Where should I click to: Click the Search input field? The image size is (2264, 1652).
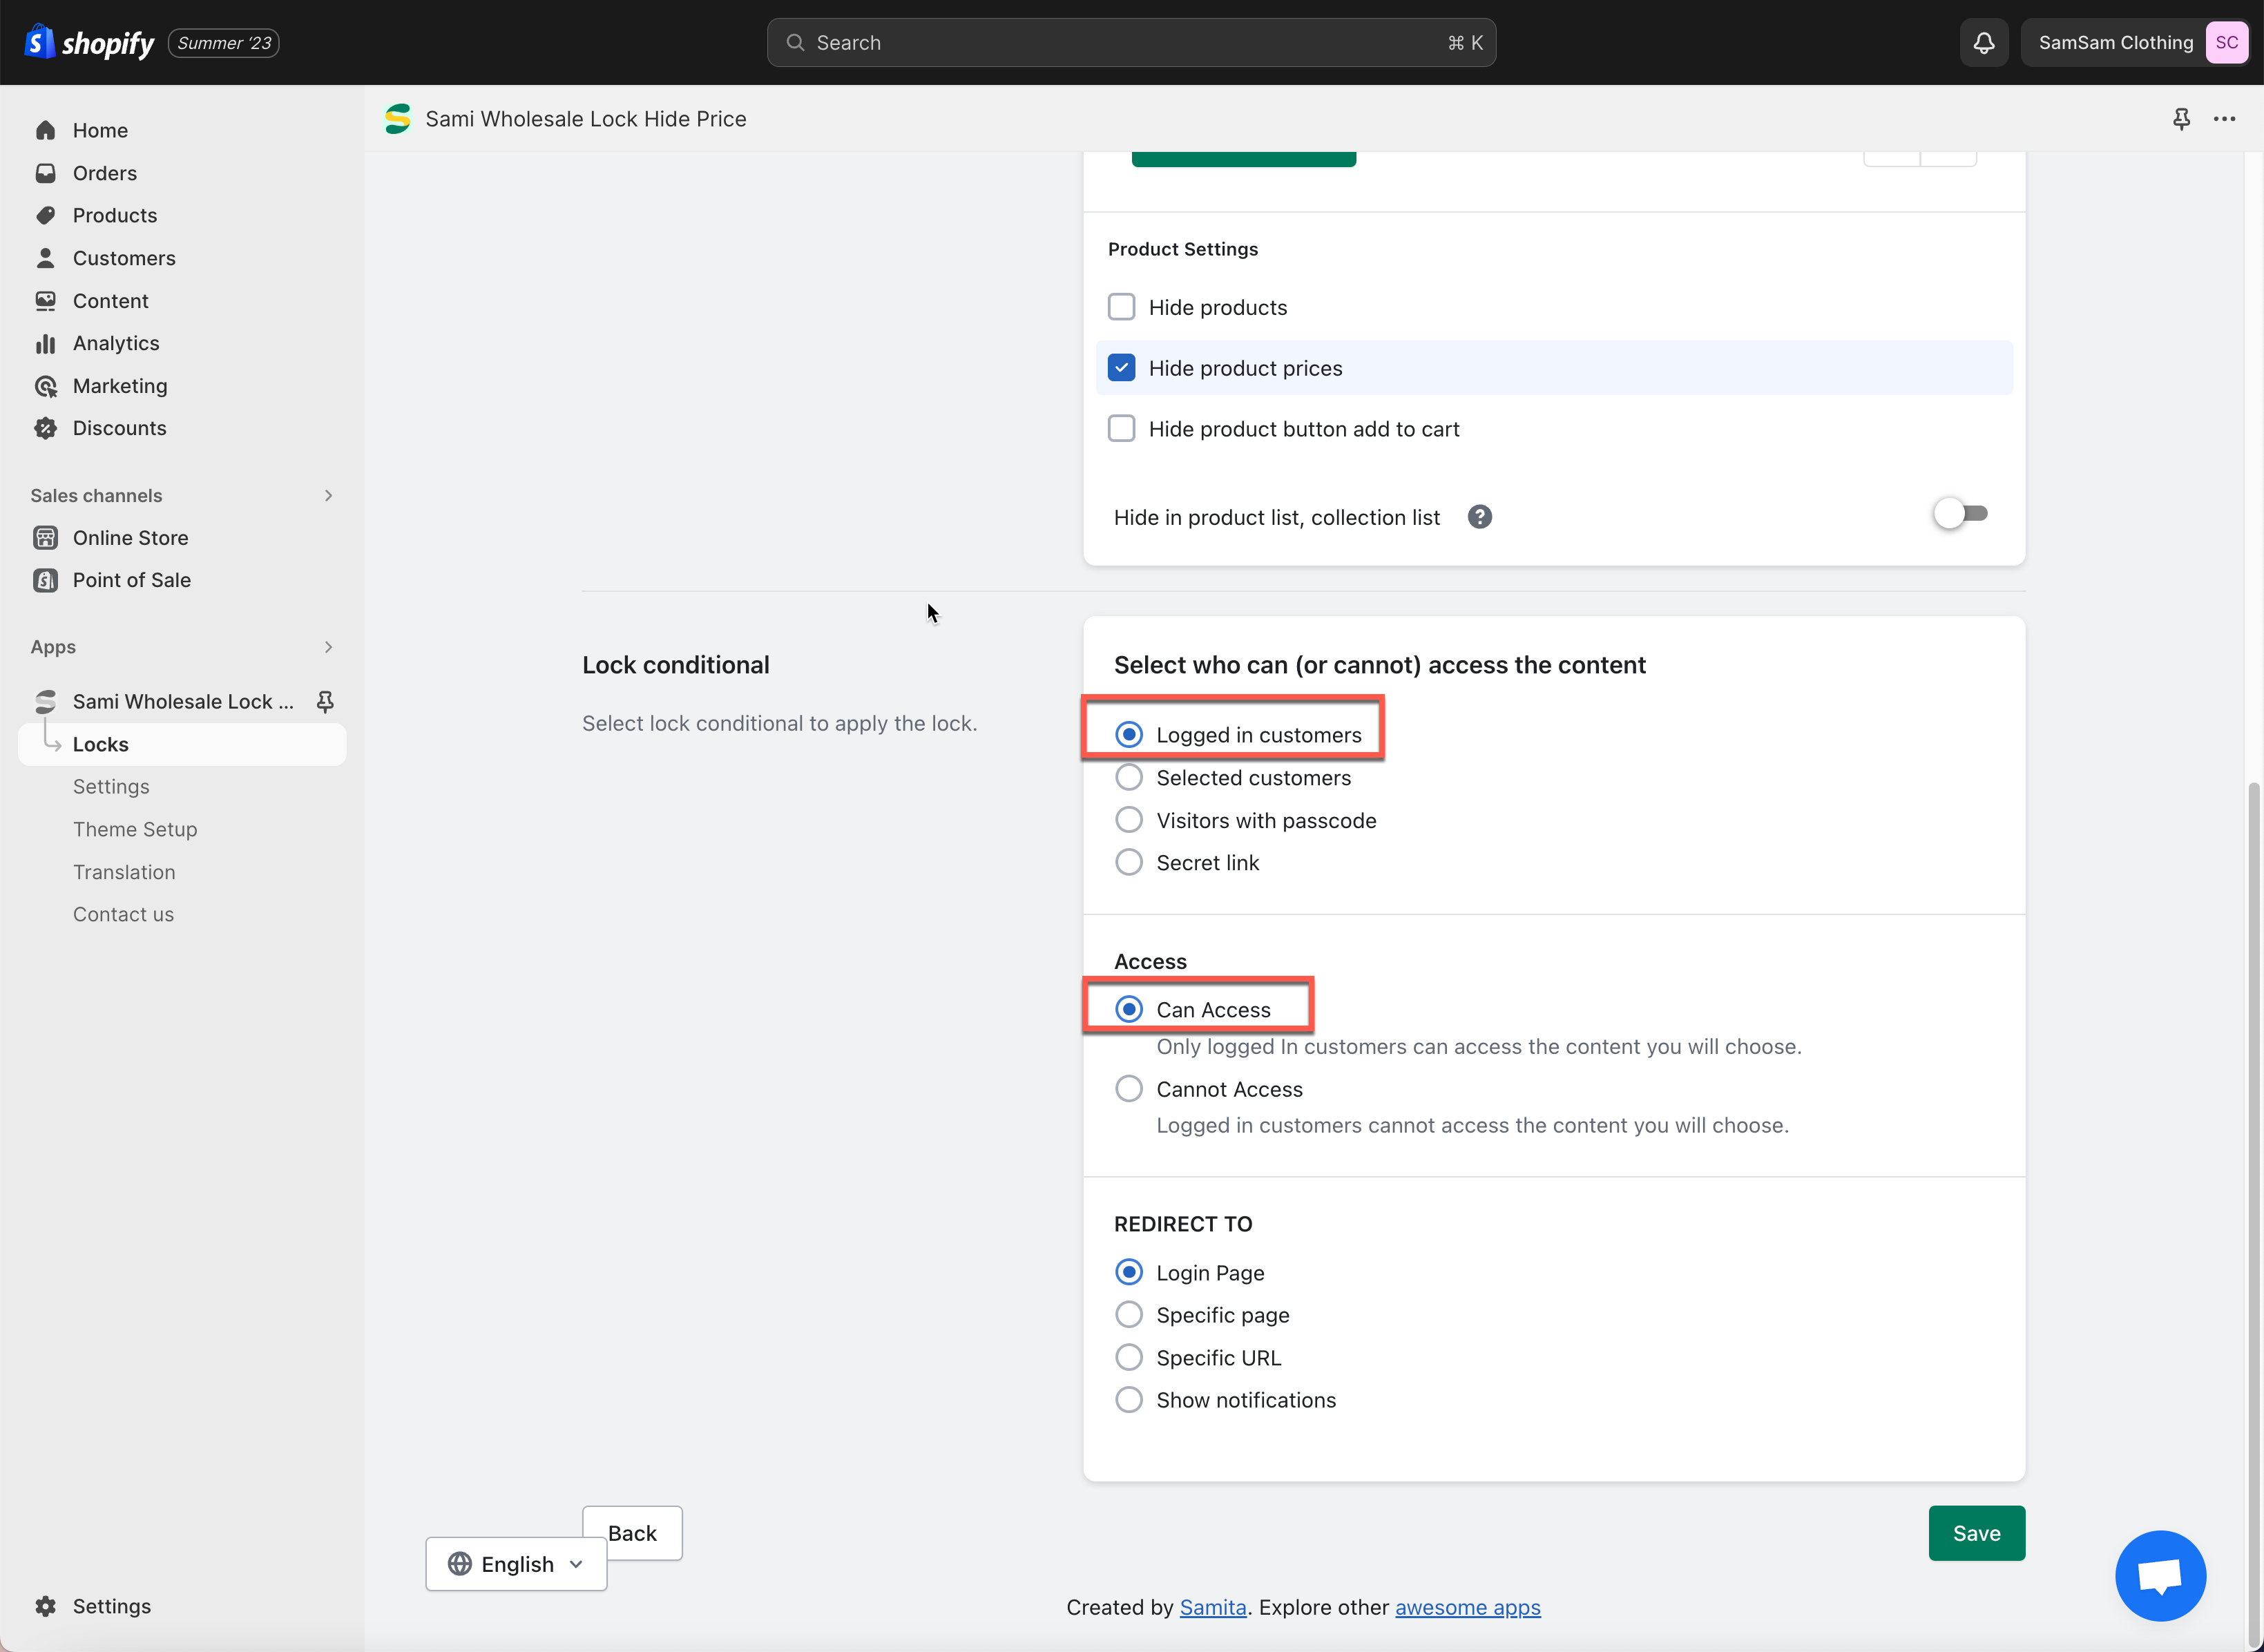(1131, 42)
